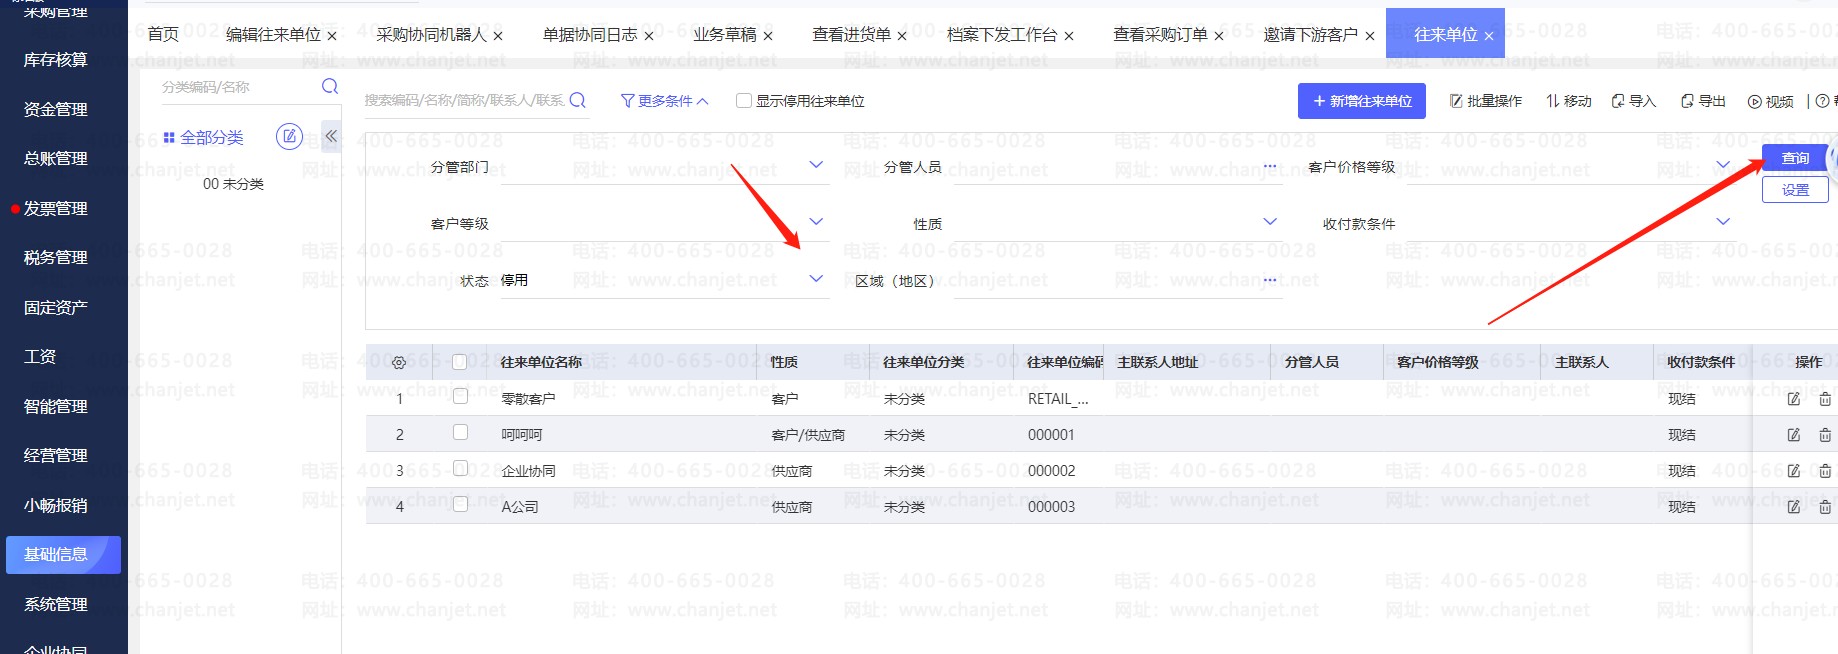Focus the 搜索编码/名称/简称 search field
The width and height of the screenshot is (1838, 654).
coord(465,100)
